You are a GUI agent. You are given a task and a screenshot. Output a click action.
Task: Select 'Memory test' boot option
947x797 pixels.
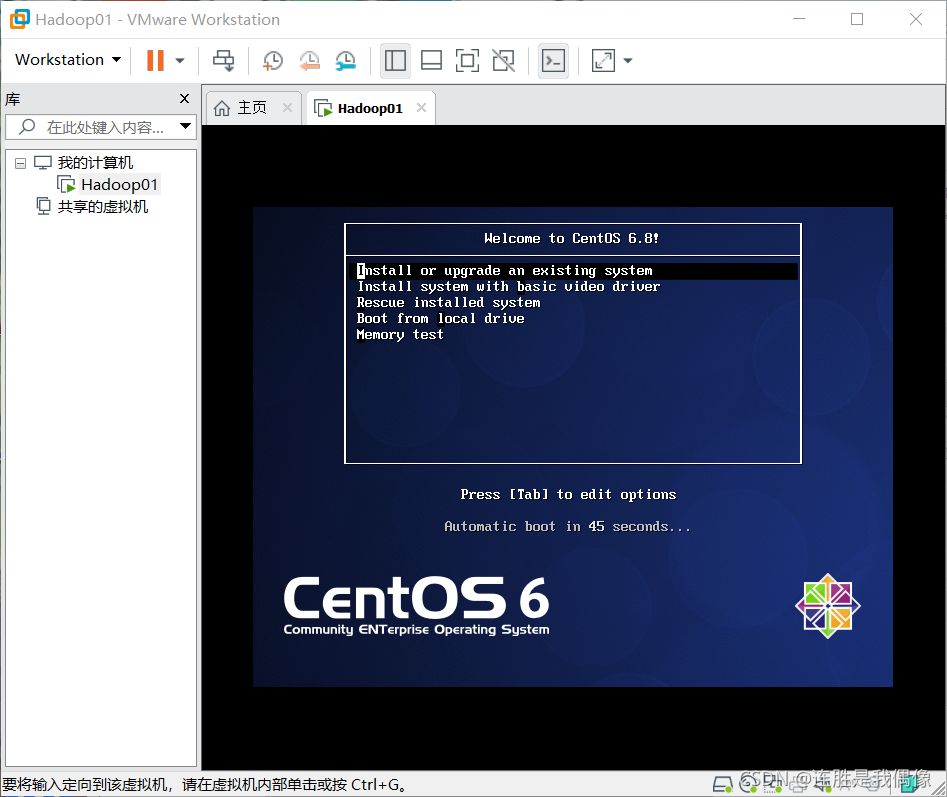click(400, 334)
